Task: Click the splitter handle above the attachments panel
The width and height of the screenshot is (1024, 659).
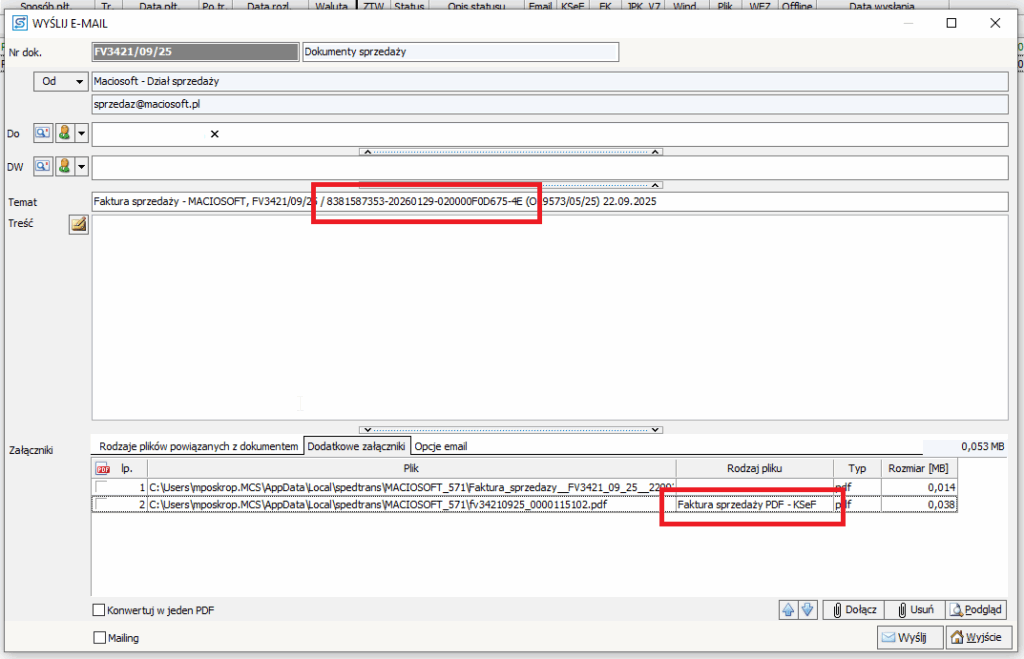Action: [x=510, y=430]
